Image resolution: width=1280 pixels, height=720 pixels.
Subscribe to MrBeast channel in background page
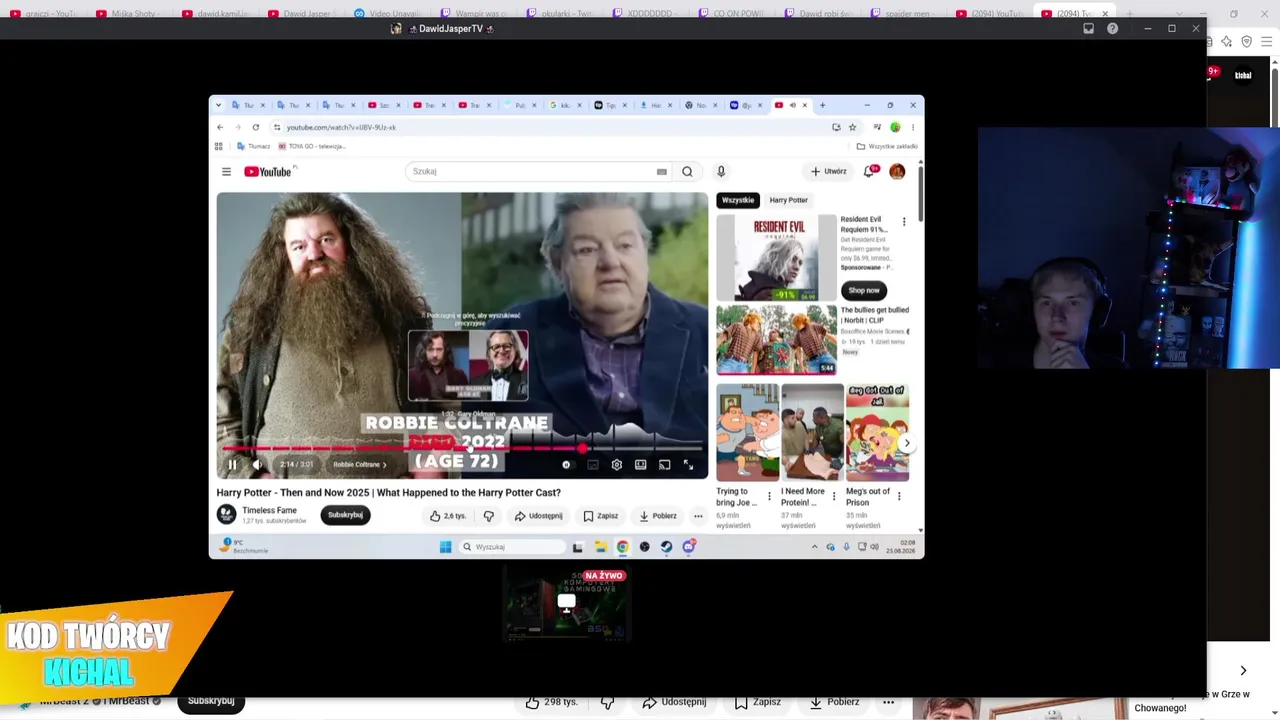(211, 701)
